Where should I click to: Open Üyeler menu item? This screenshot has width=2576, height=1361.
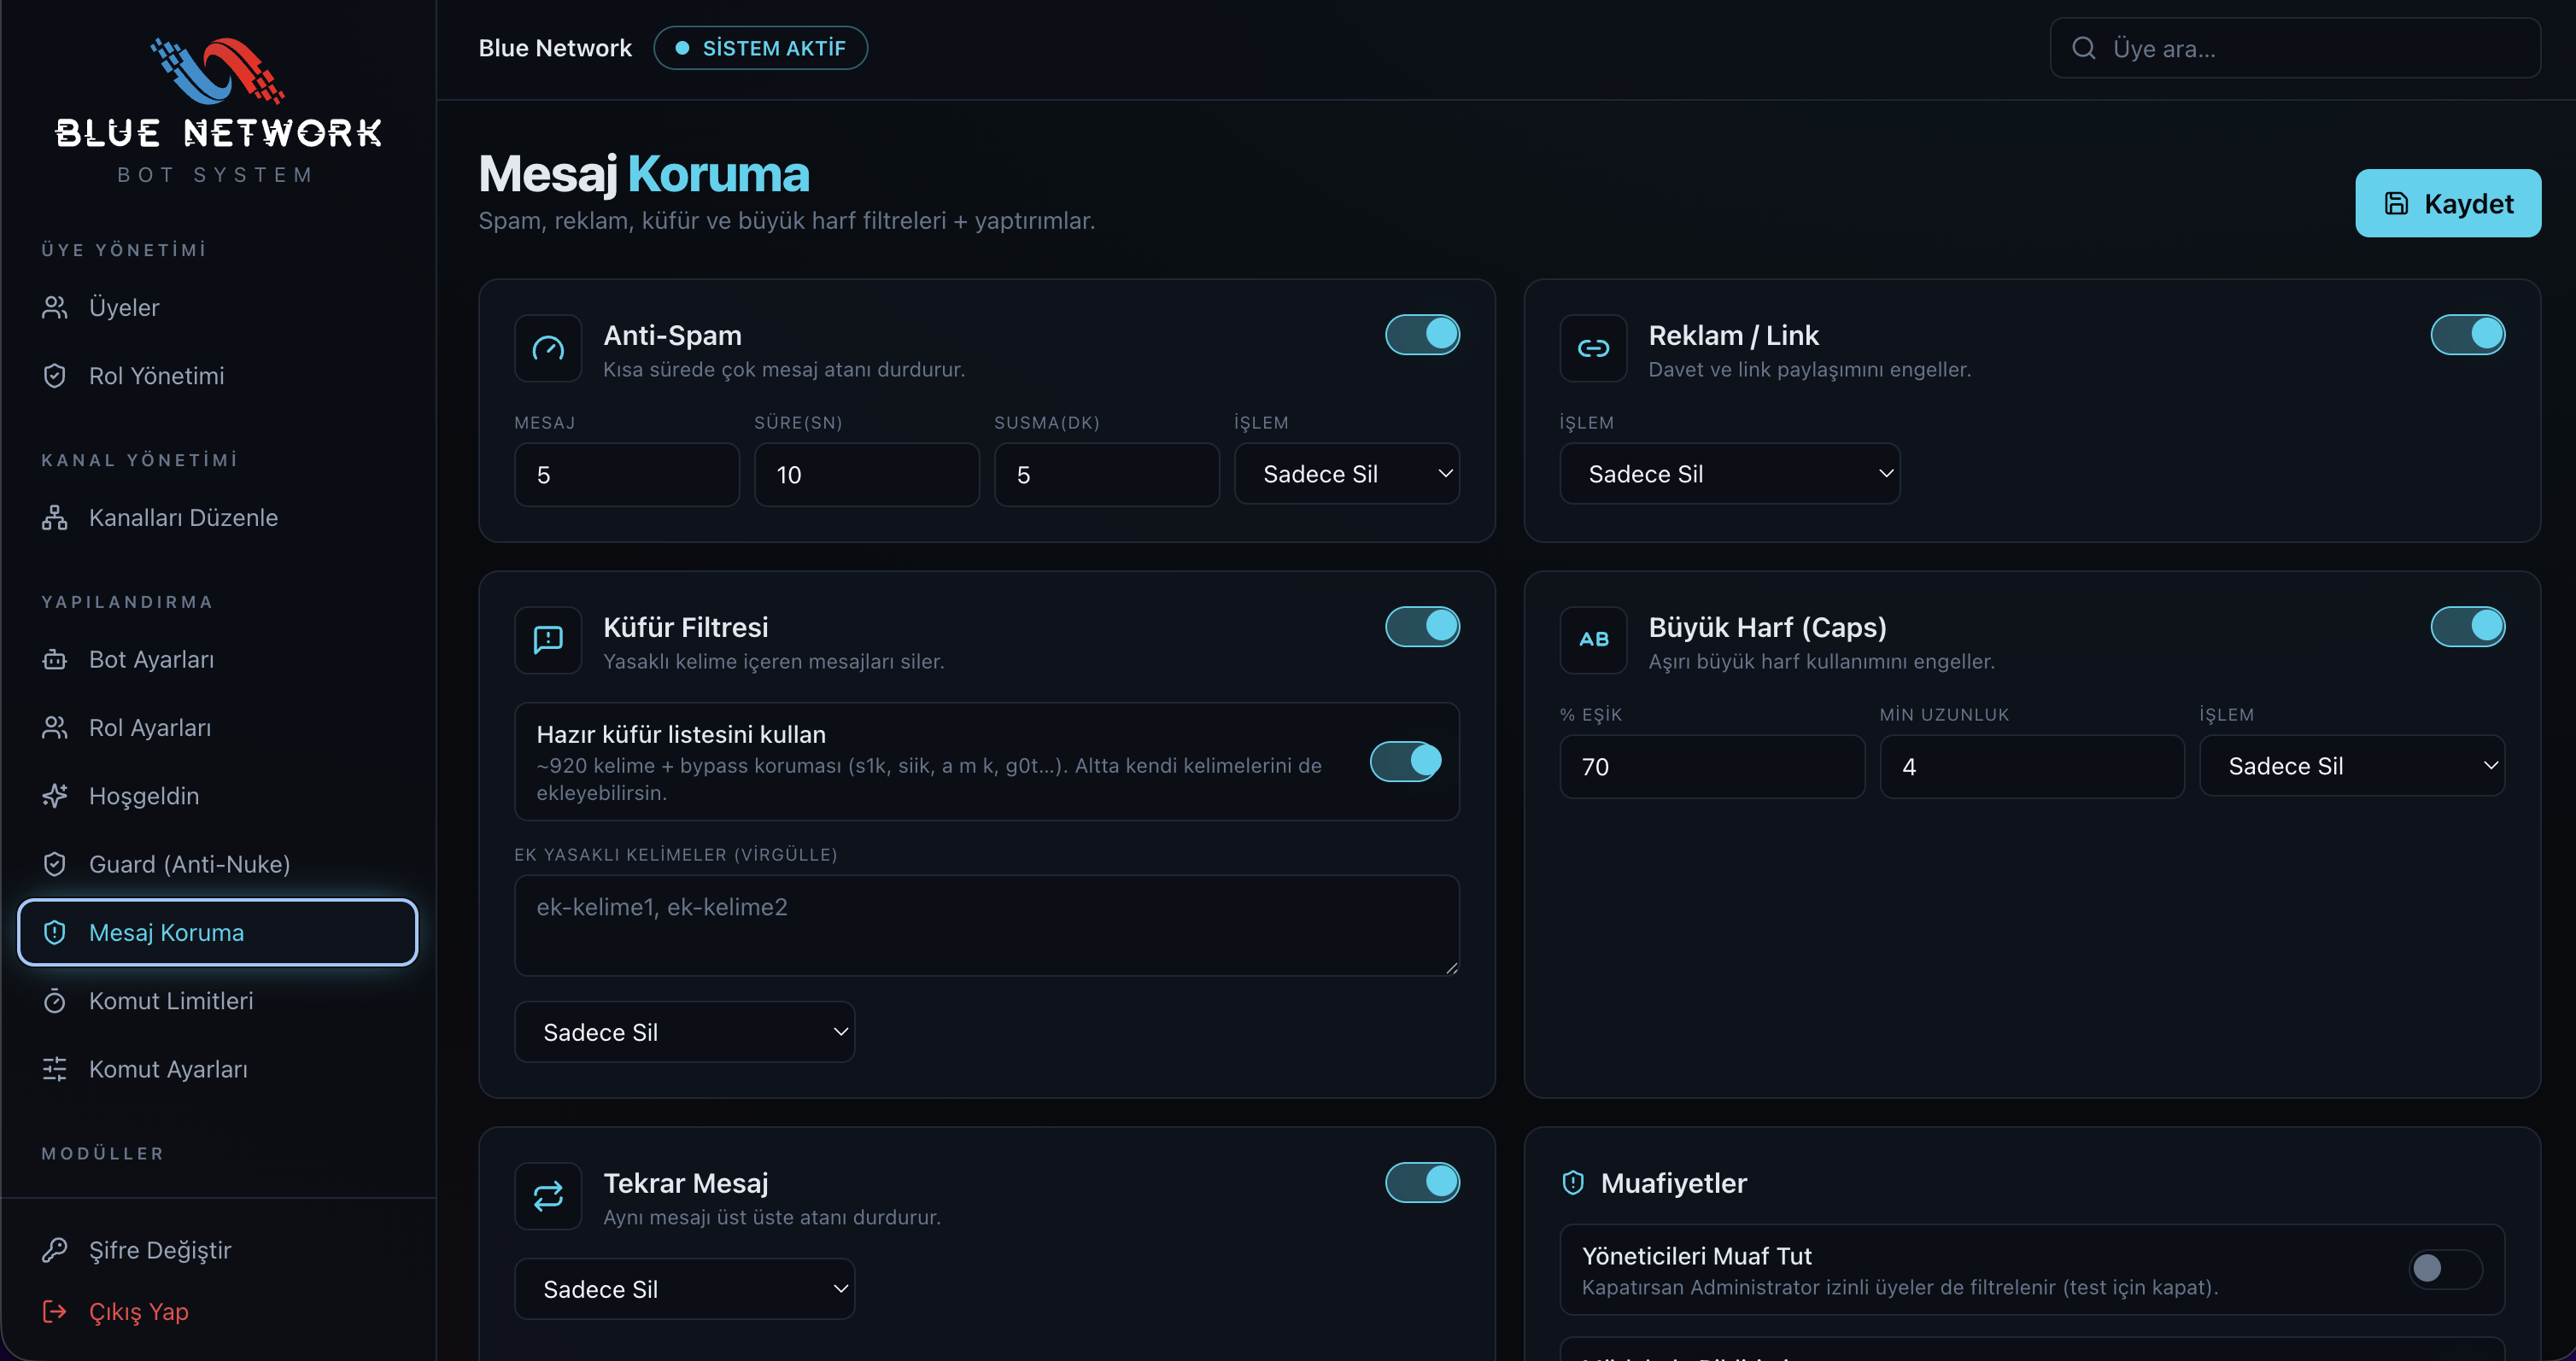(x=218, y=307)
